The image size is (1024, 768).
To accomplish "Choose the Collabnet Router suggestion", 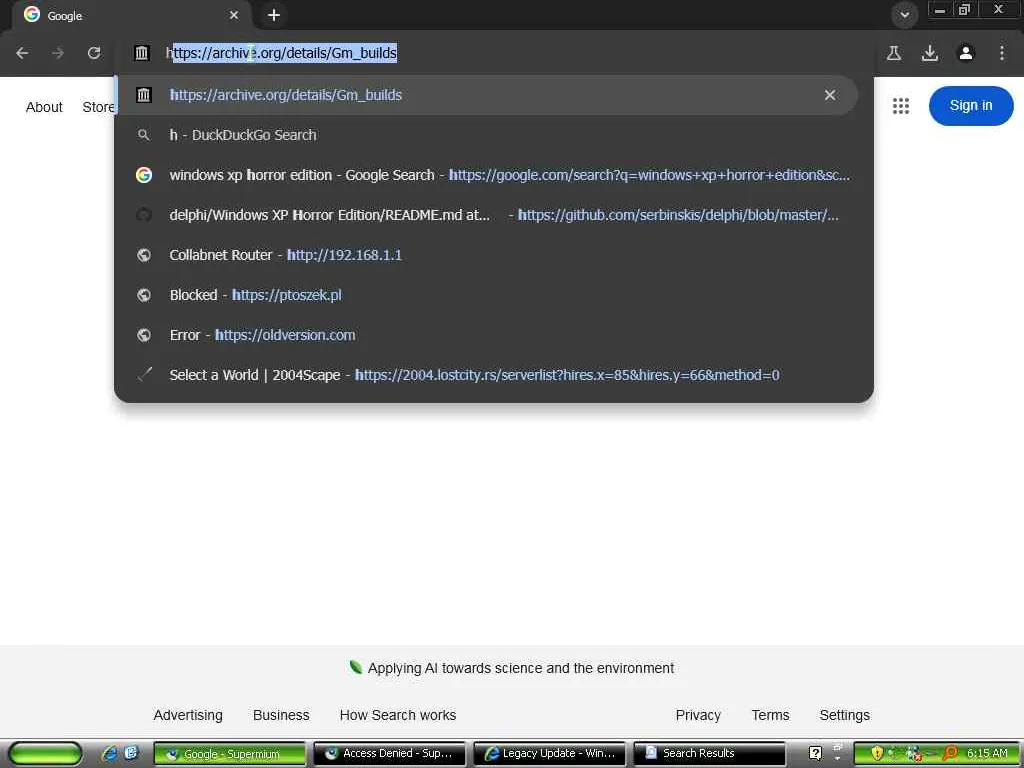I will click(487, 255).
